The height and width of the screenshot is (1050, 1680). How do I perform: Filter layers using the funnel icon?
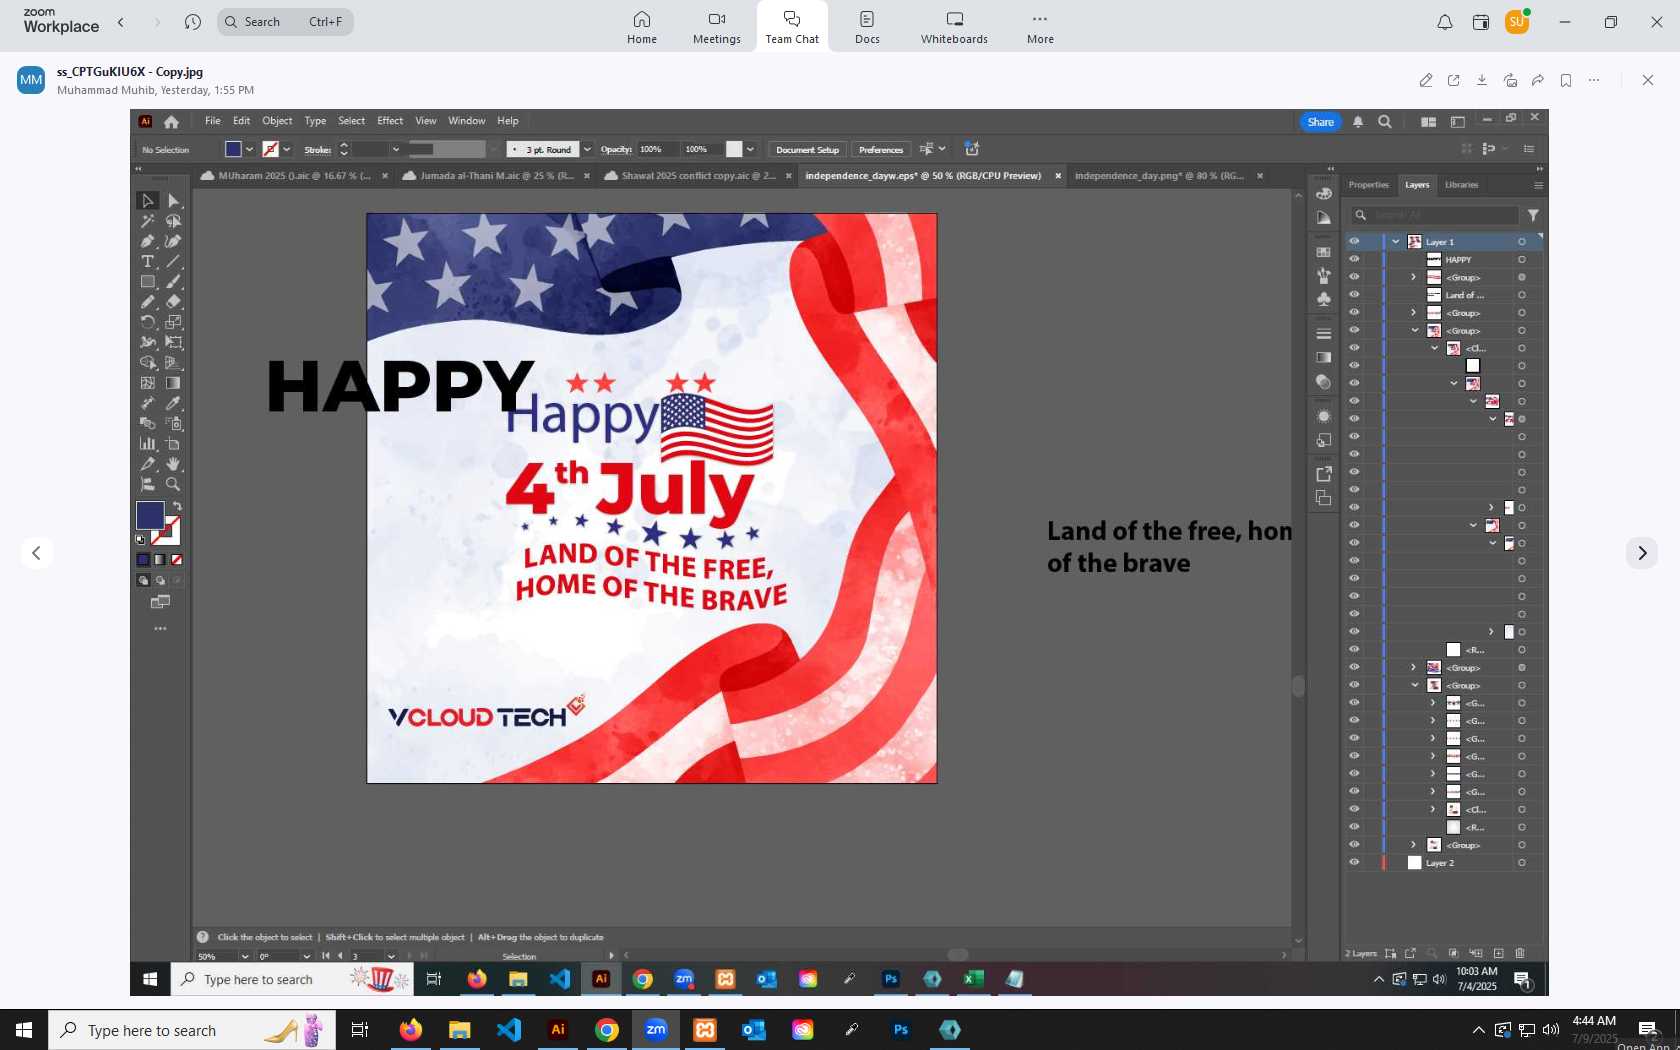coord(1533,215)
